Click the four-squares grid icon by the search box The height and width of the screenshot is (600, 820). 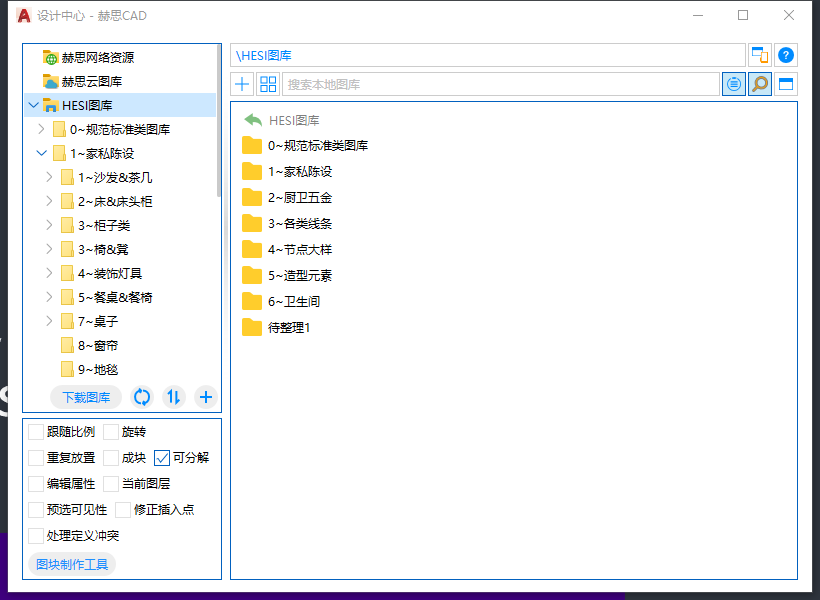click(x=268, y=84)
